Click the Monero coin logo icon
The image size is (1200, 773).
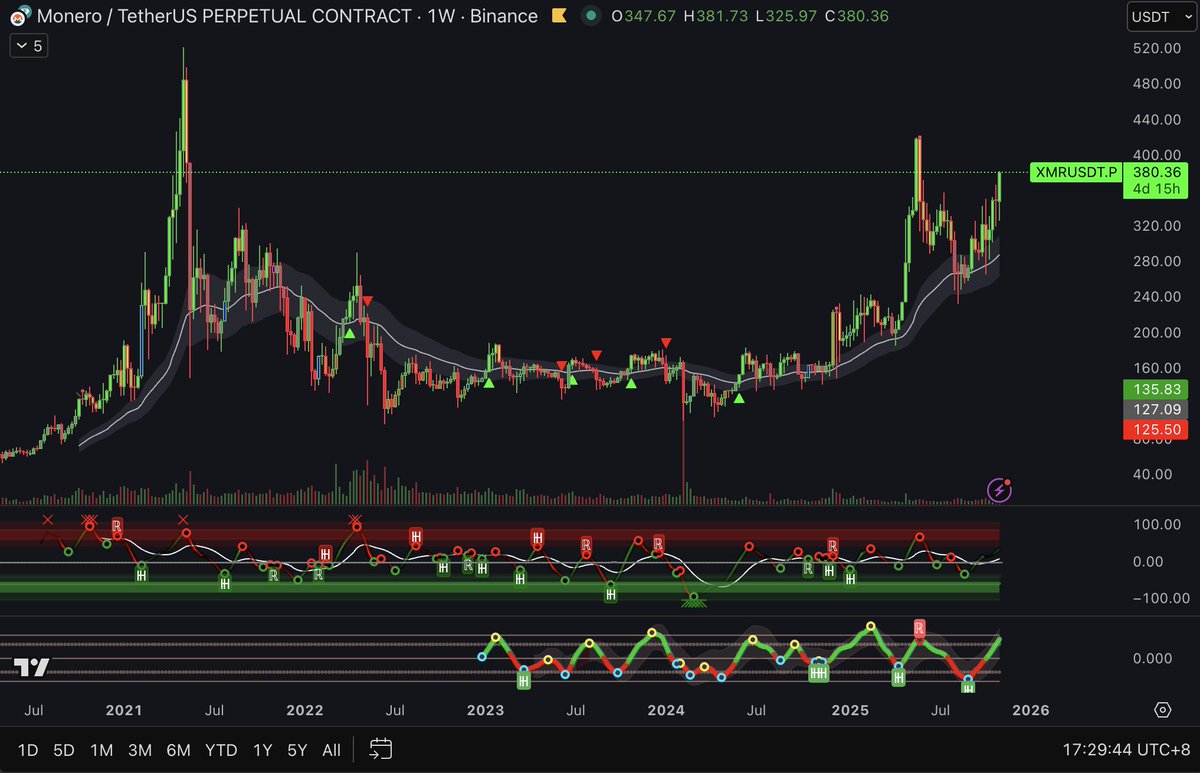(16, 16)
